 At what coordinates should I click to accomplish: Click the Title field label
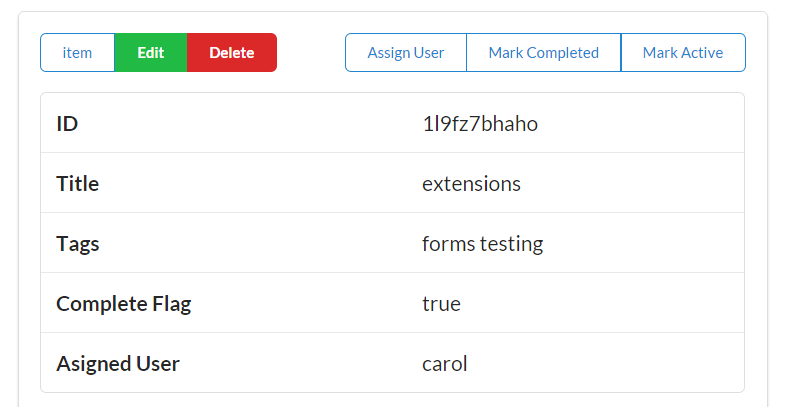click(78, 184)
